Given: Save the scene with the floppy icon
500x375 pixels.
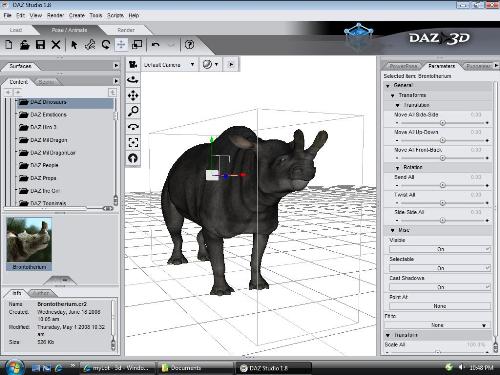Looking at the screenshot, I should [40, 45].
